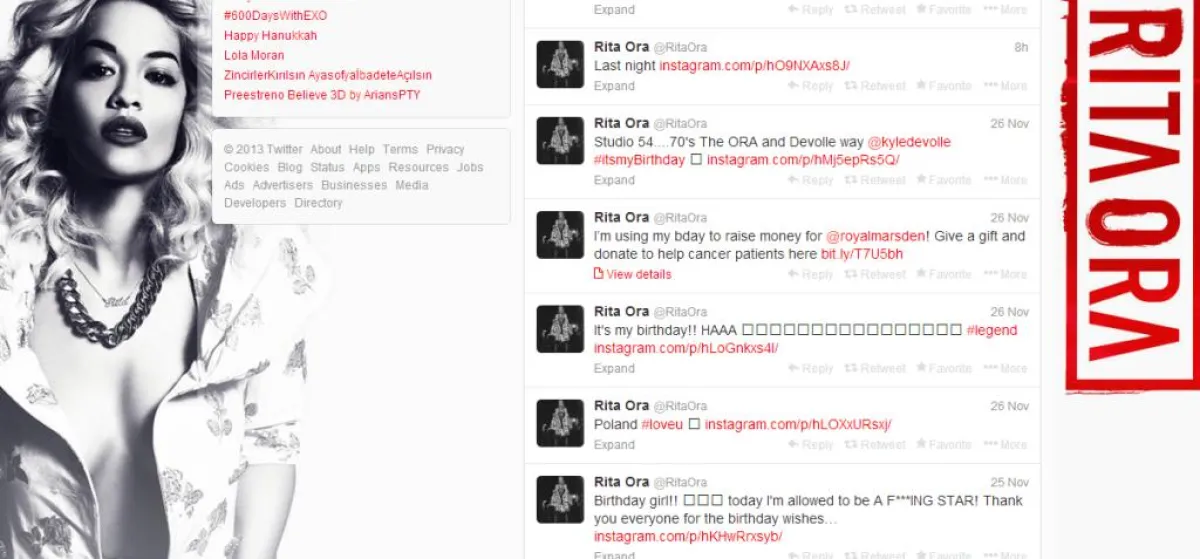This screenshot has height=559, width=1200.
Task: Expand the Studio 54 tweet
Action: click(x=614, y=180)
